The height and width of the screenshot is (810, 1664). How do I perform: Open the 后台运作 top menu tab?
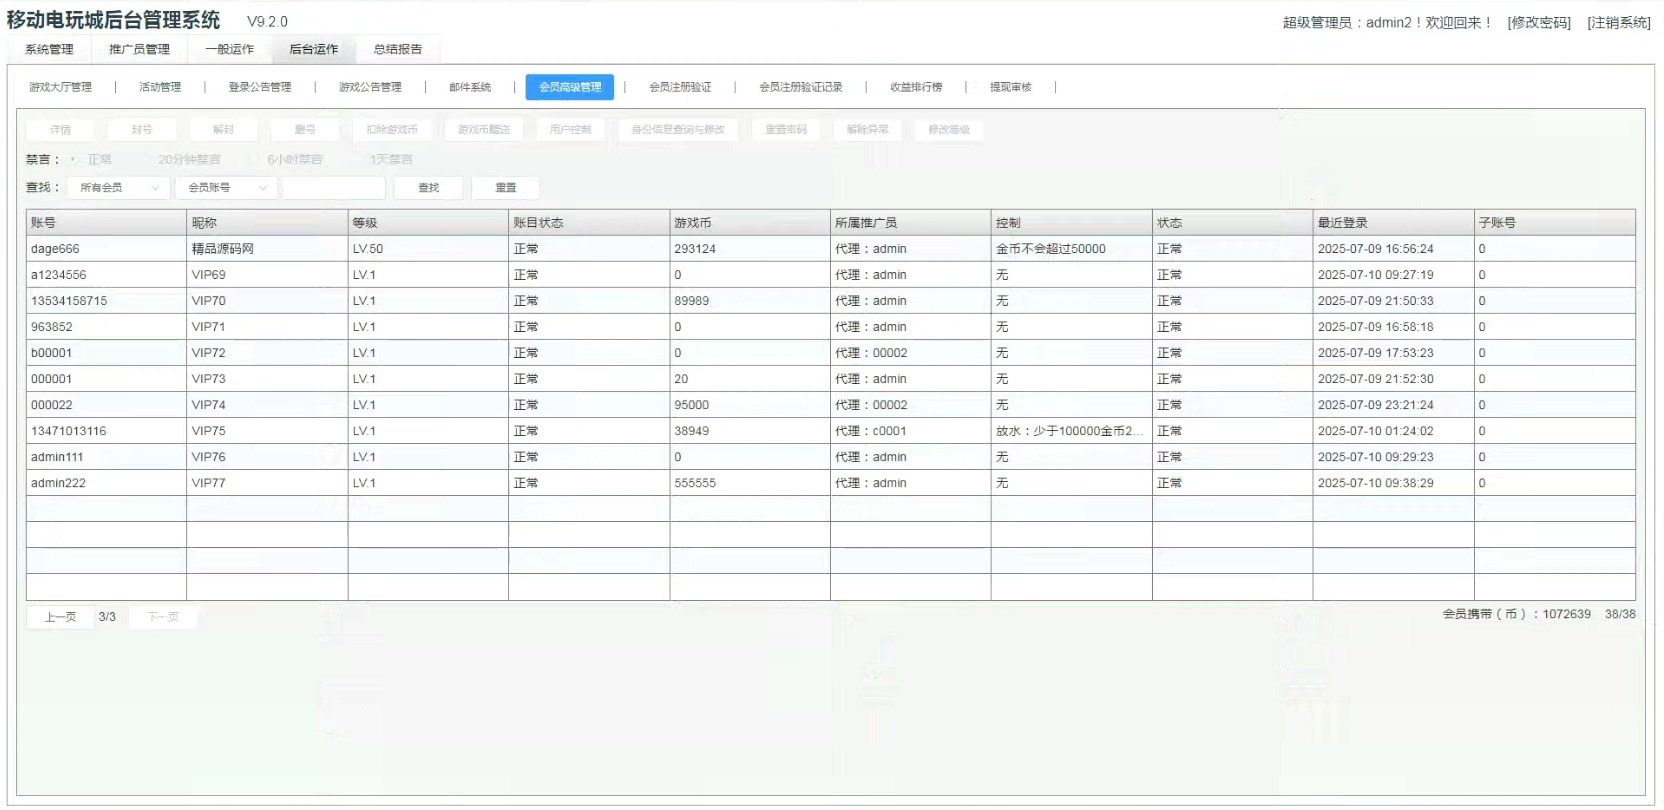[313, 49]
